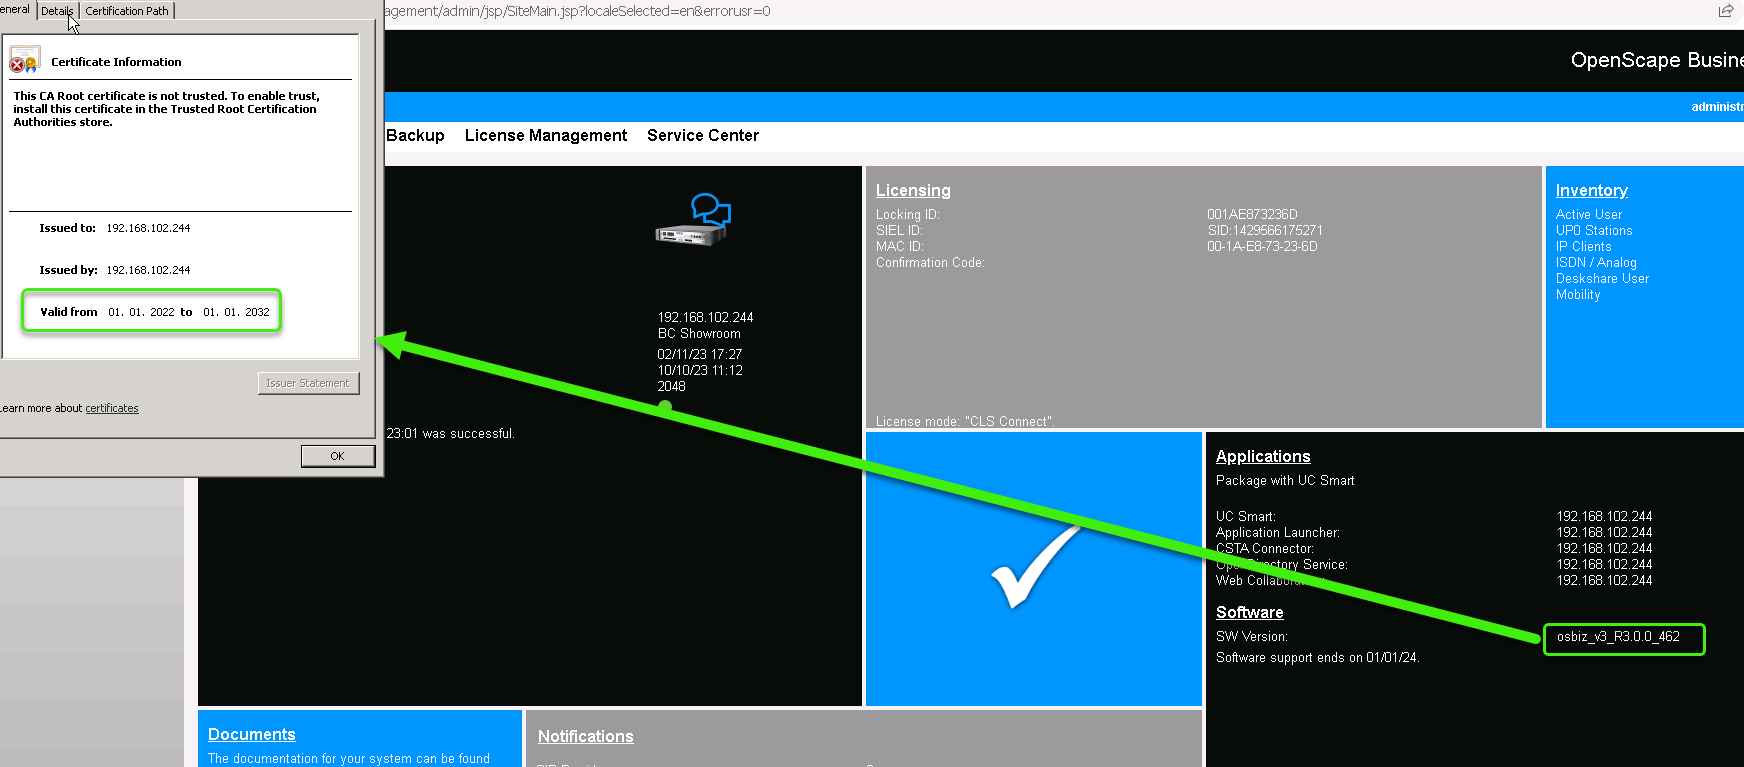
Task: Click the 'Confirmation Code:' label
Action: (930, 263)
